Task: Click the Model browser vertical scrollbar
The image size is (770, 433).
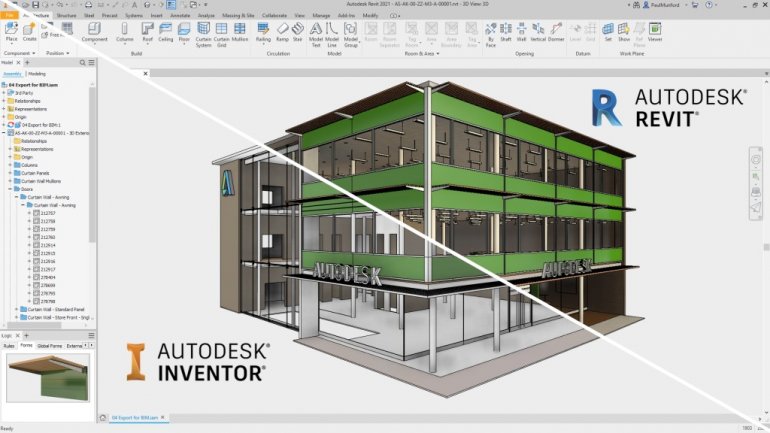Action: click(x=92, y=164)
